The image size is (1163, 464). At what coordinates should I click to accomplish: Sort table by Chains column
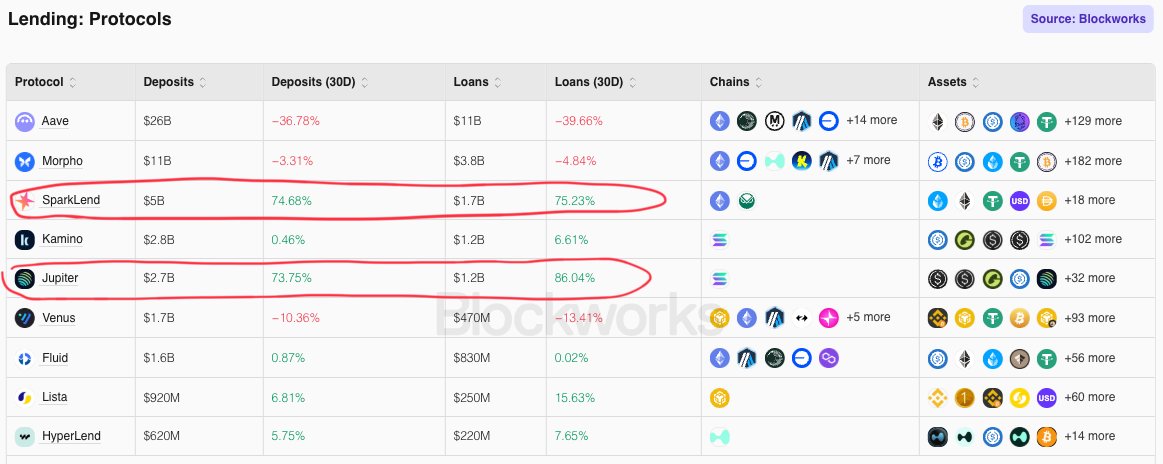[x=758, y=82]
